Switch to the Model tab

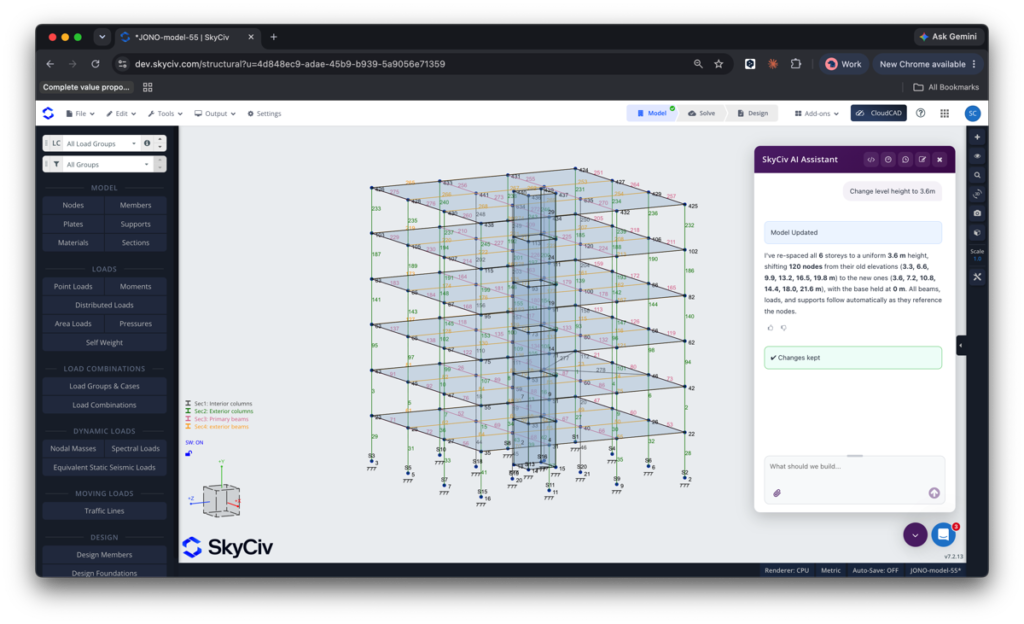[652, 113]
